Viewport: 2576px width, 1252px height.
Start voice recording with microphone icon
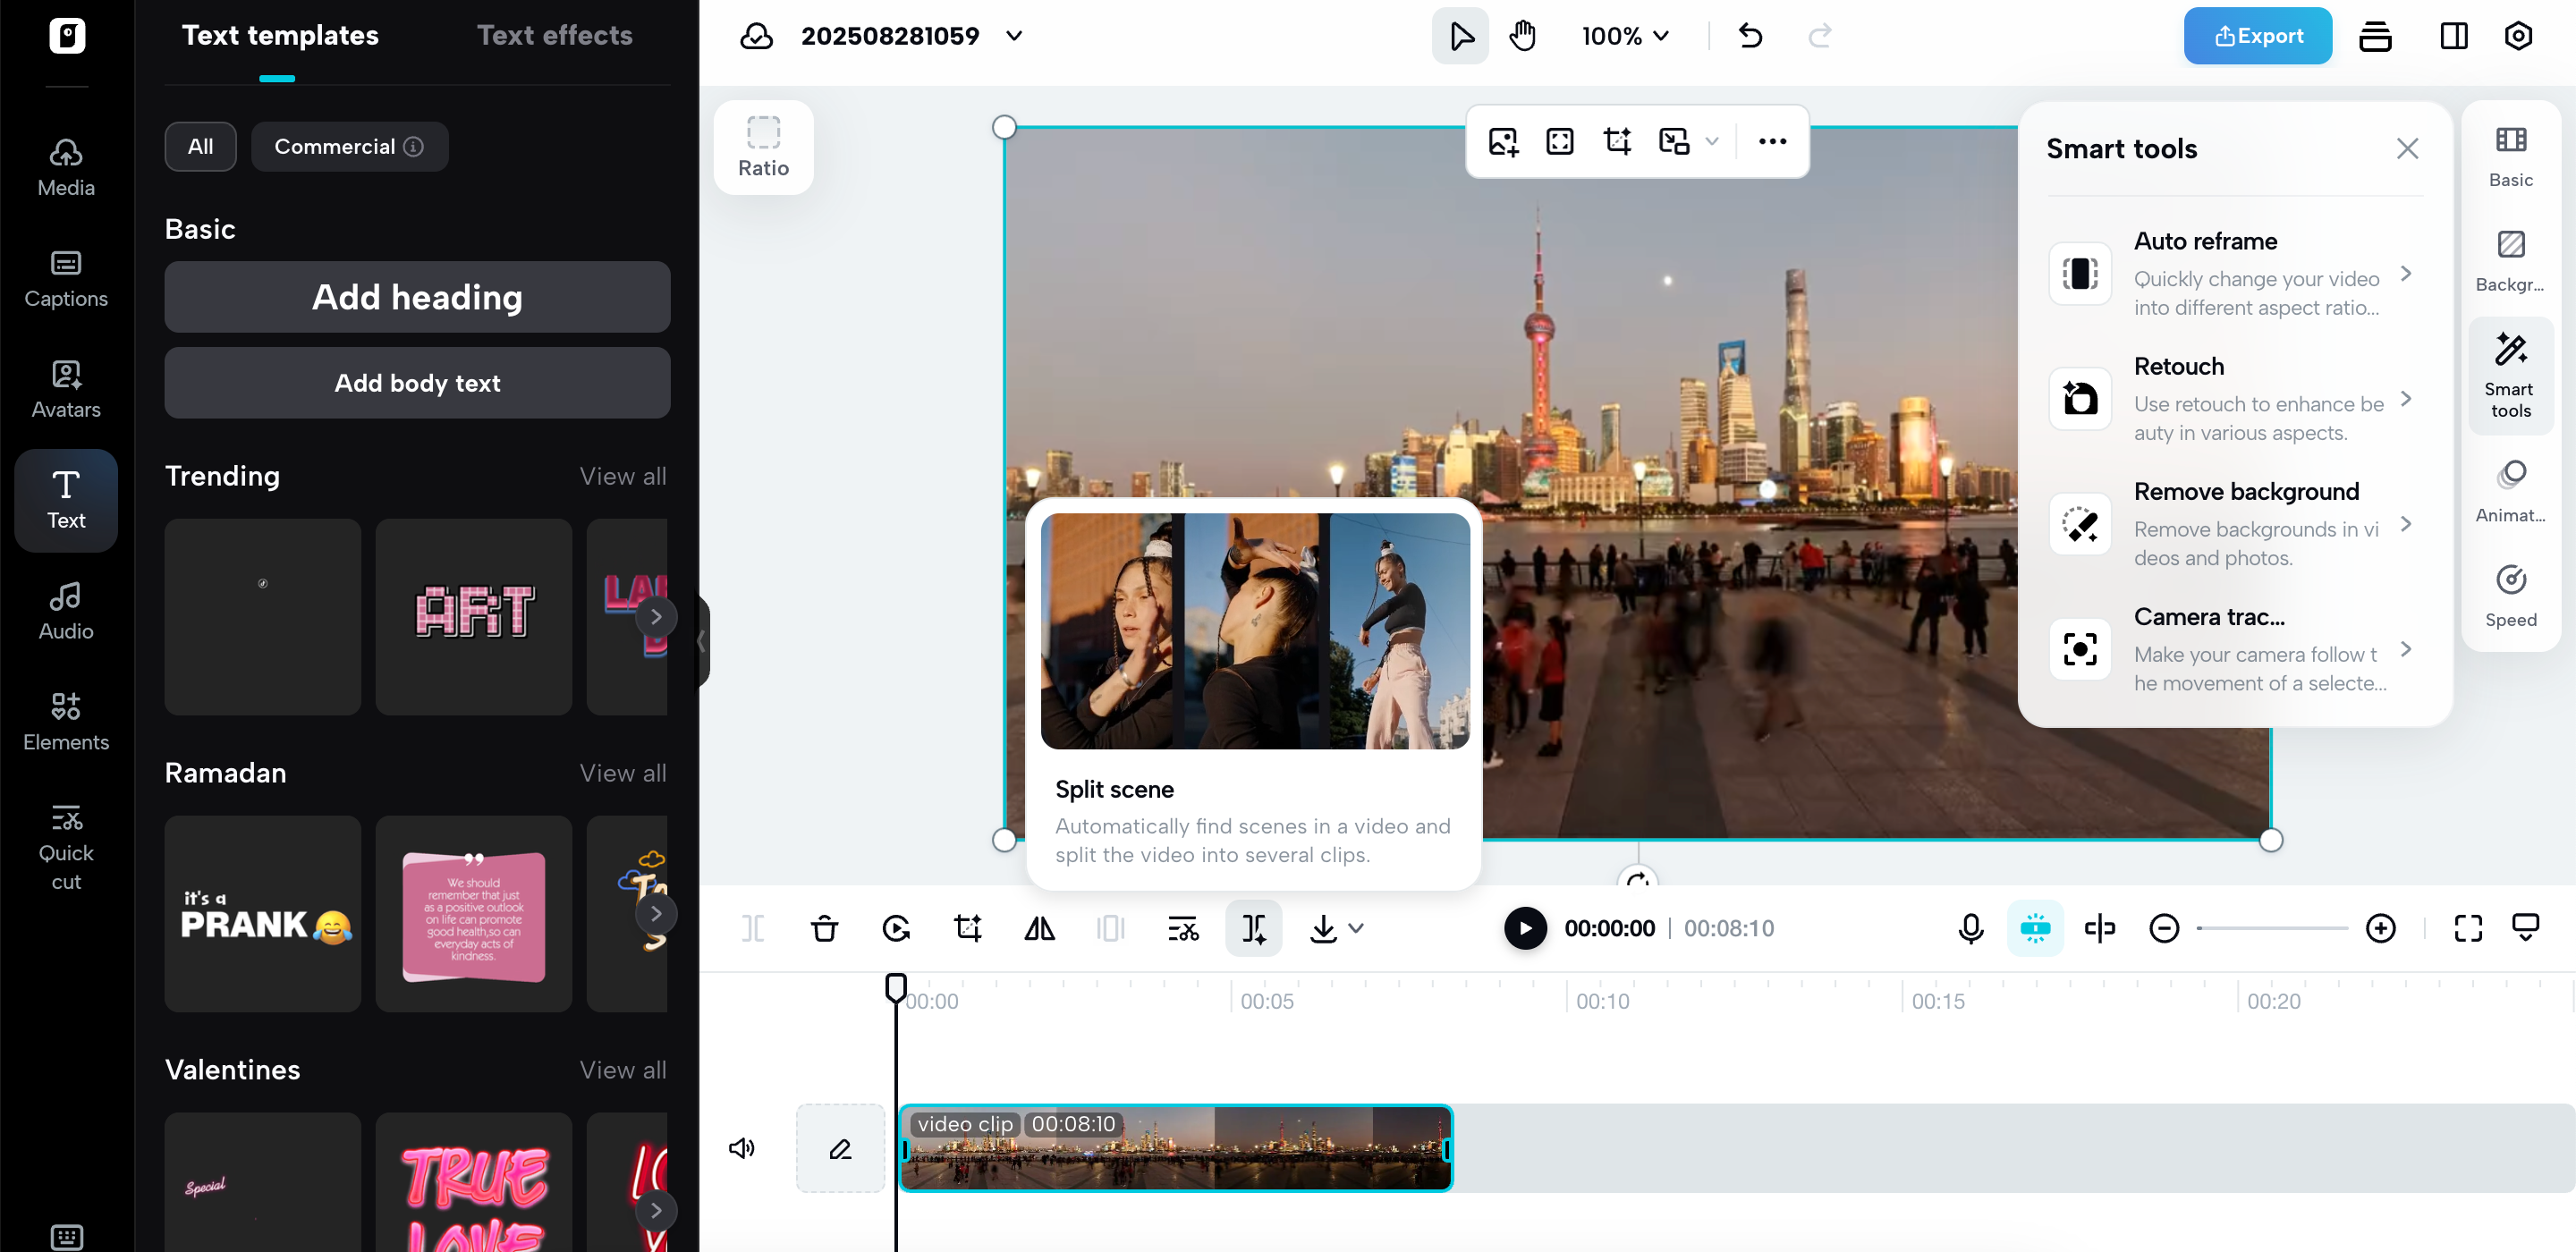(1970, 928)
